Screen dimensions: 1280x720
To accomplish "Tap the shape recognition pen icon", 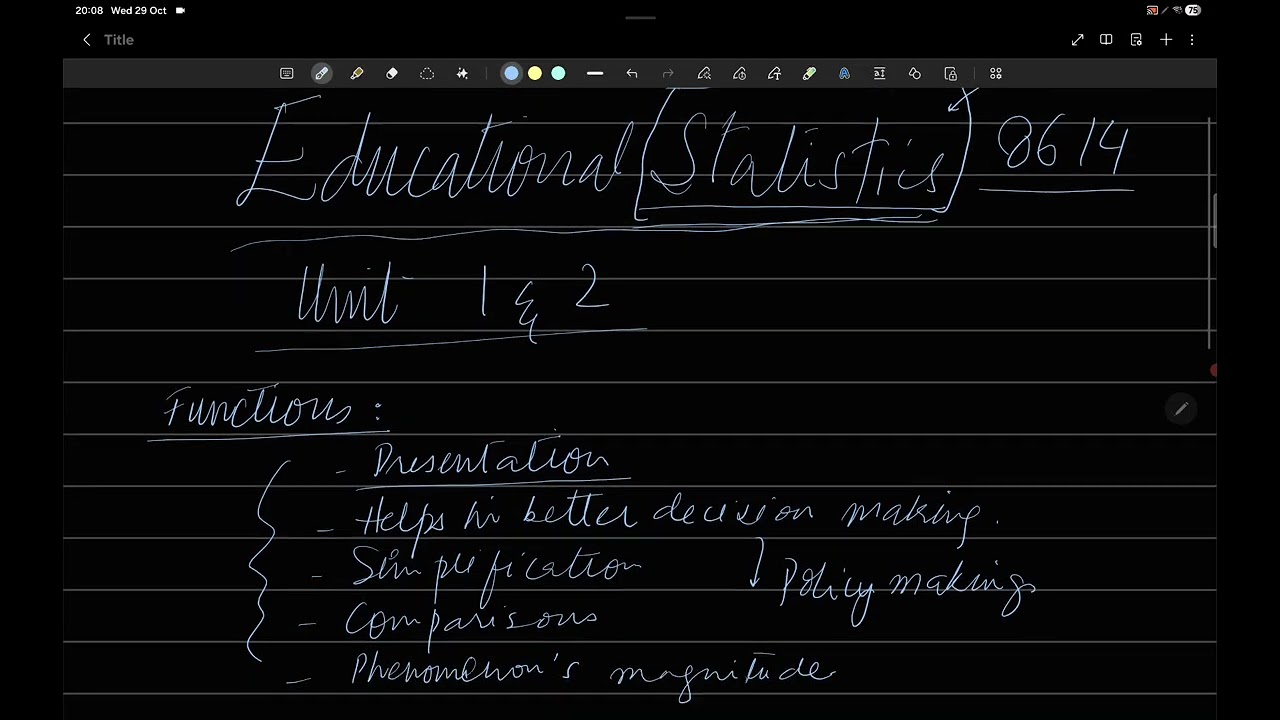I will point(739,73).
